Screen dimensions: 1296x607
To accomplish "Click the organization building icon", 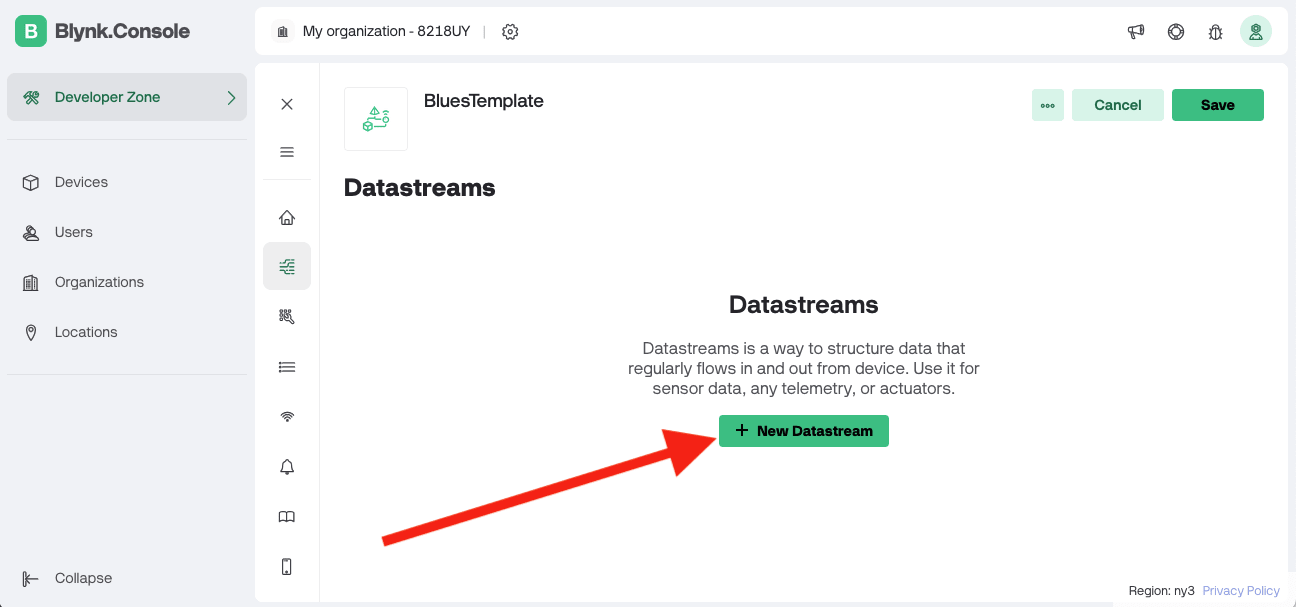I will [282, 32].
